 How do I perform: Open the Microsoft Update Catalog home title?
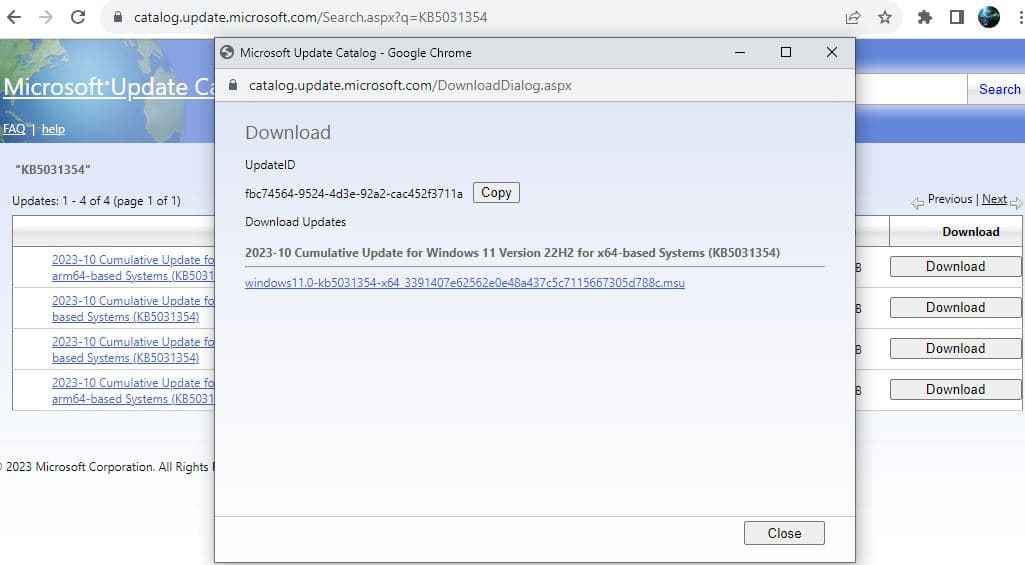point(109,87)
